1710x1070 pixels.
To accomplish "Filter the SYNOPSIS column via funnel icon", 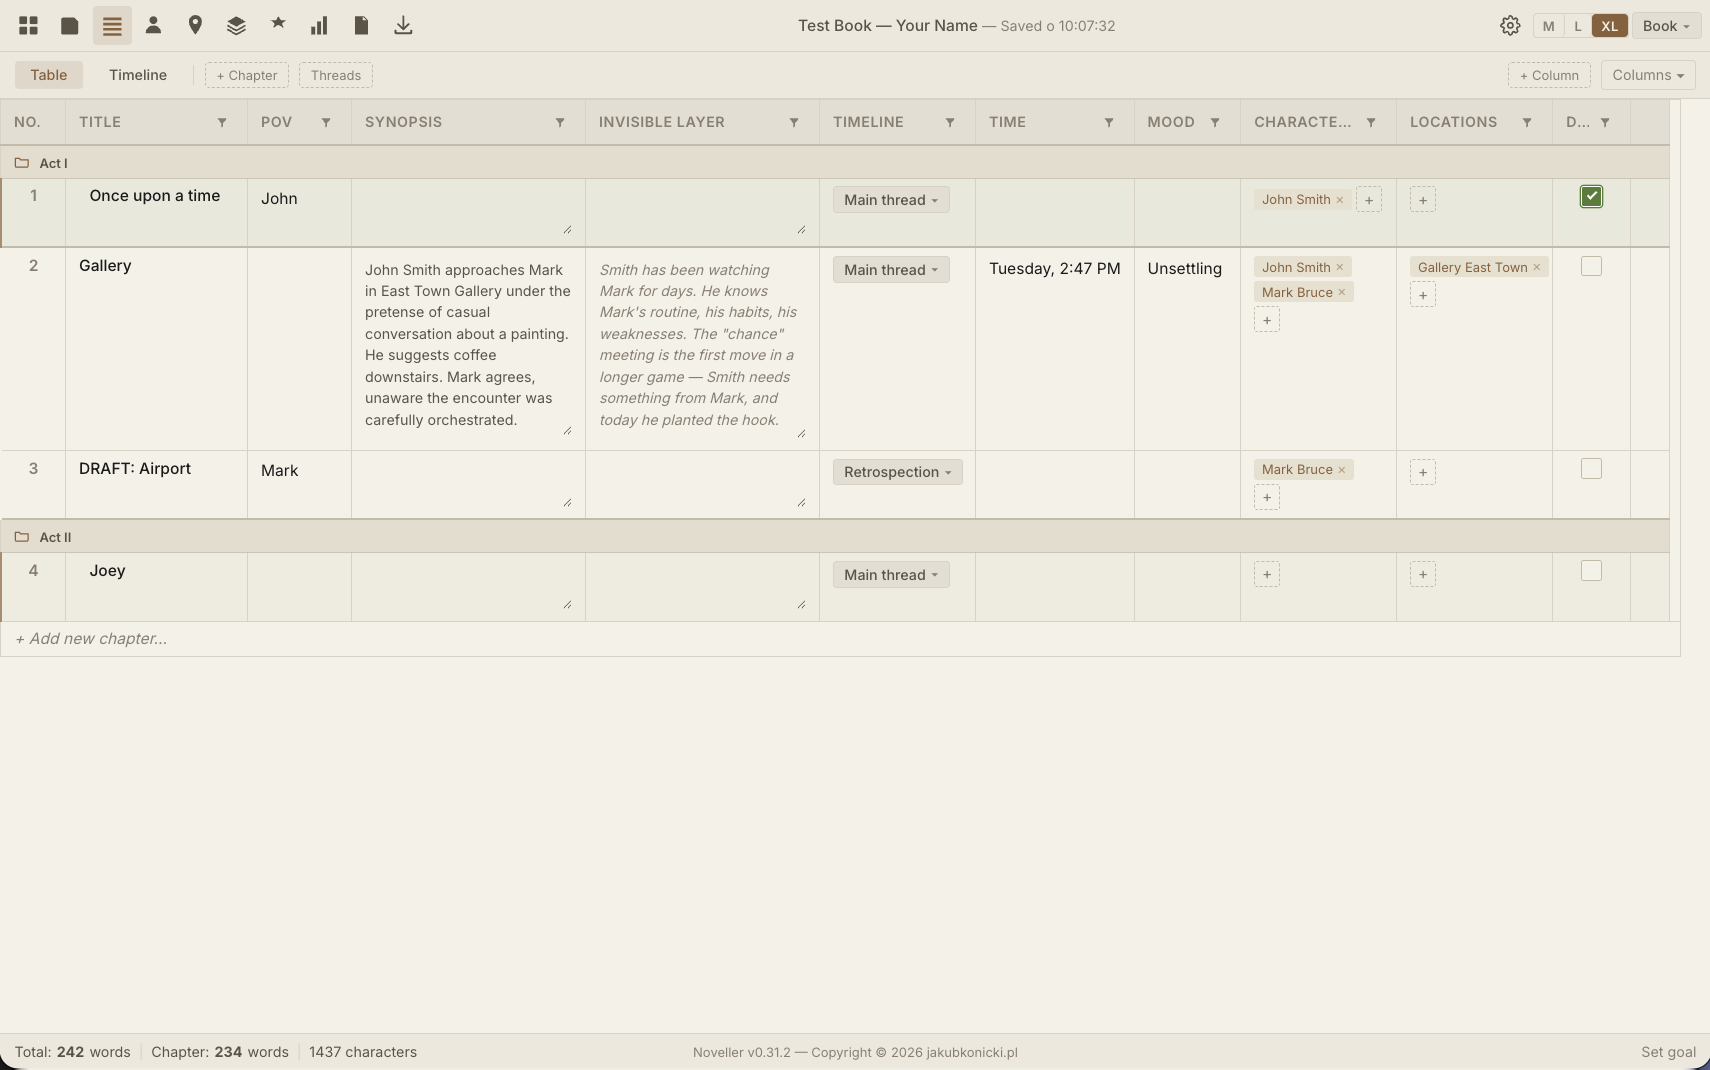I will tap(560, 122).
